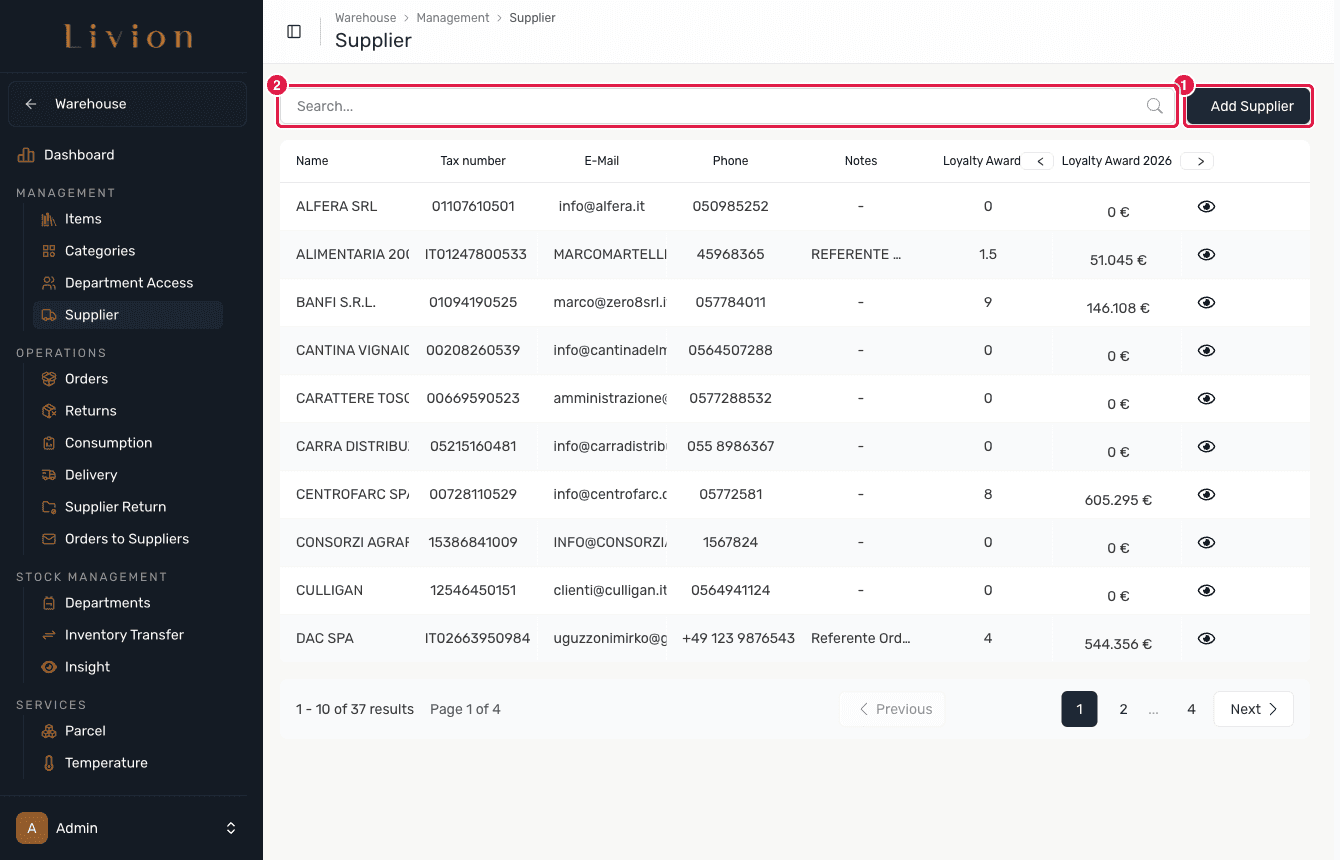The width and height of the screenshot is (1340, 860).
Task: Click the Orders to Suppliers envelope icon
Action: pos(48,539)
